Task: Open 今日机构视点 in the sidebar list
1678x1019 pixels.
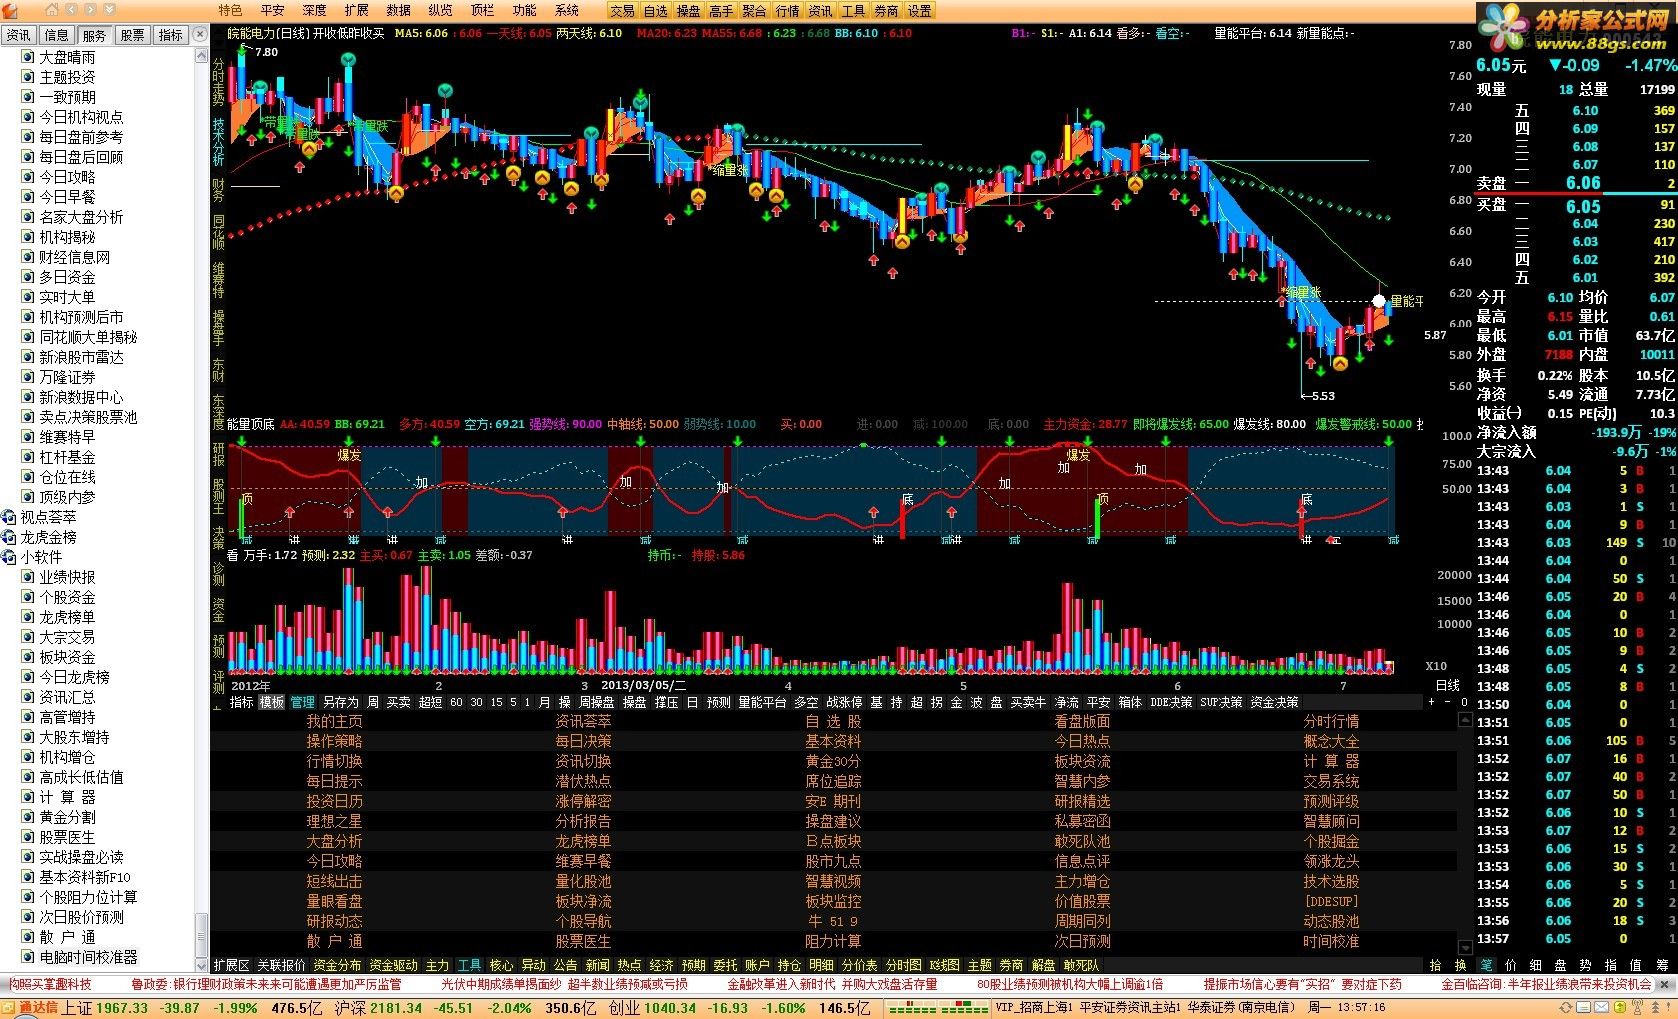Action: [x=81, y=117]
